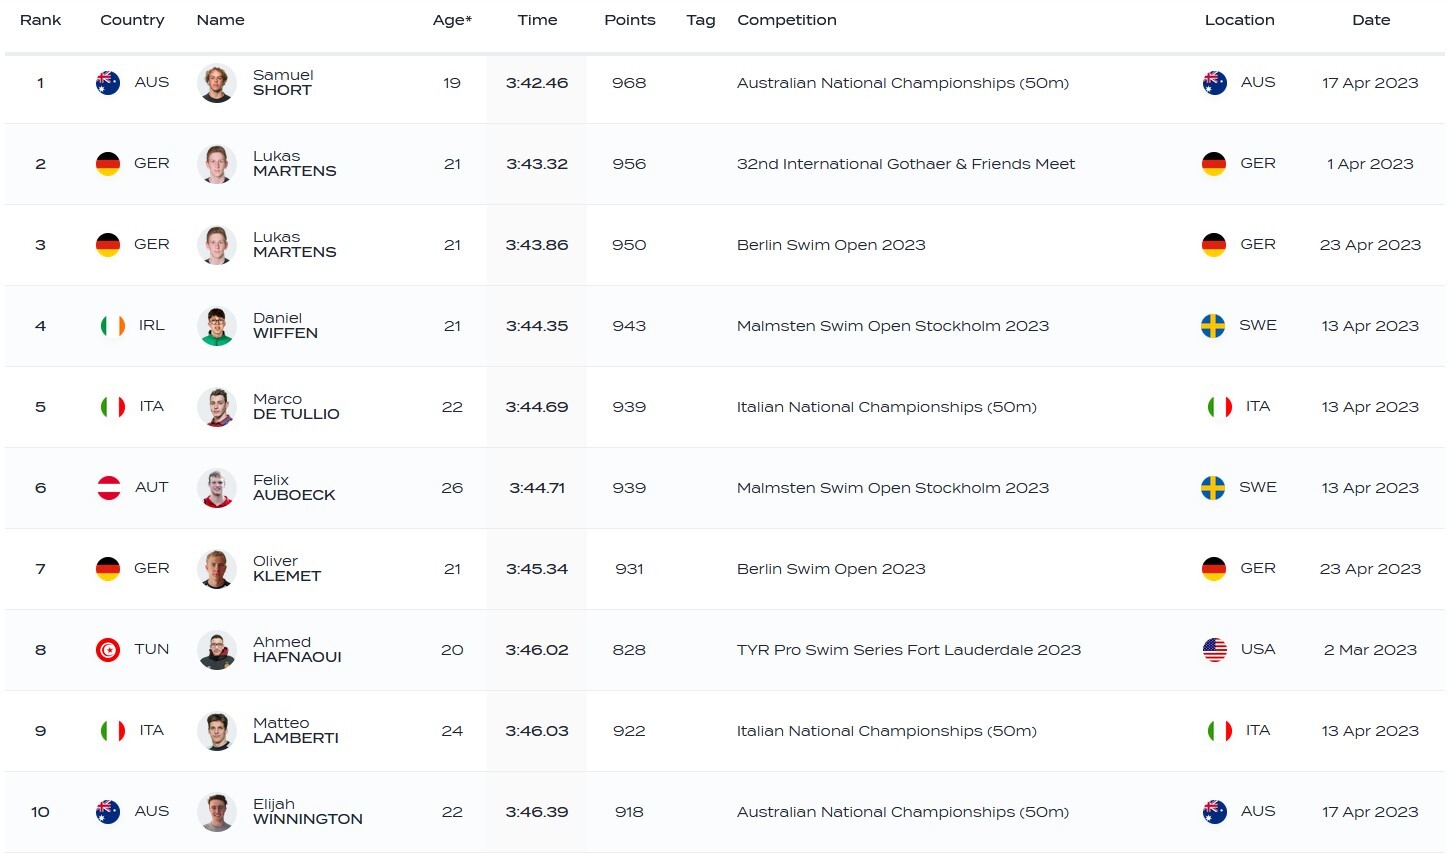Screen dimensions: 1450x856
Task: Click Austria flag next to AUT
Action: pos(108,488)
